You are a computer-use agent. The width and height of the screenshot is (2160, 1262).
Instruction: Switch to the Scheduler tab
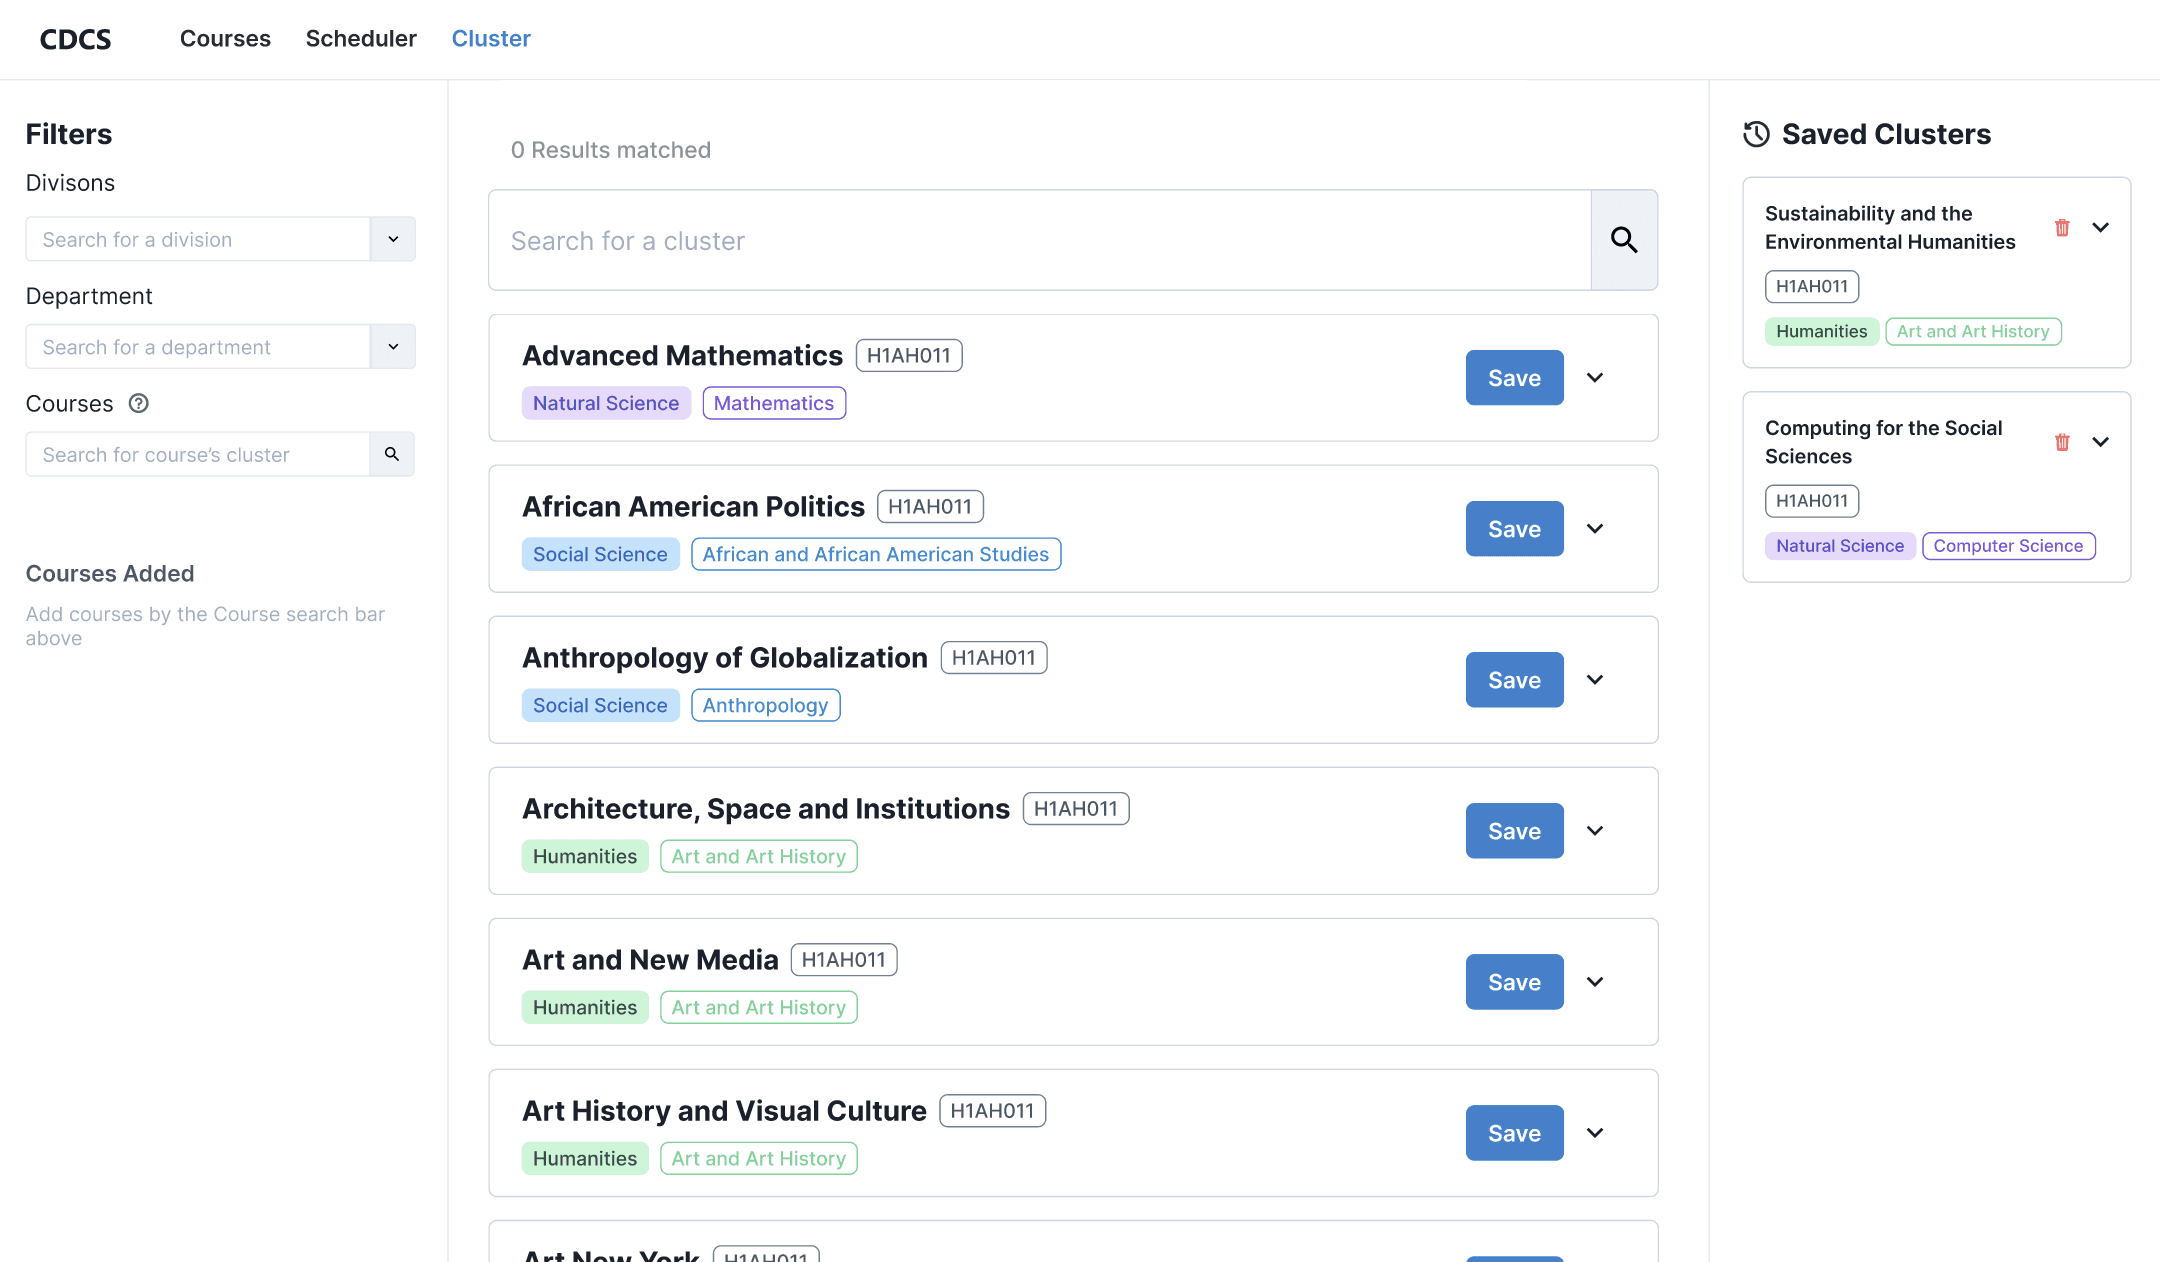pos(361,39)
